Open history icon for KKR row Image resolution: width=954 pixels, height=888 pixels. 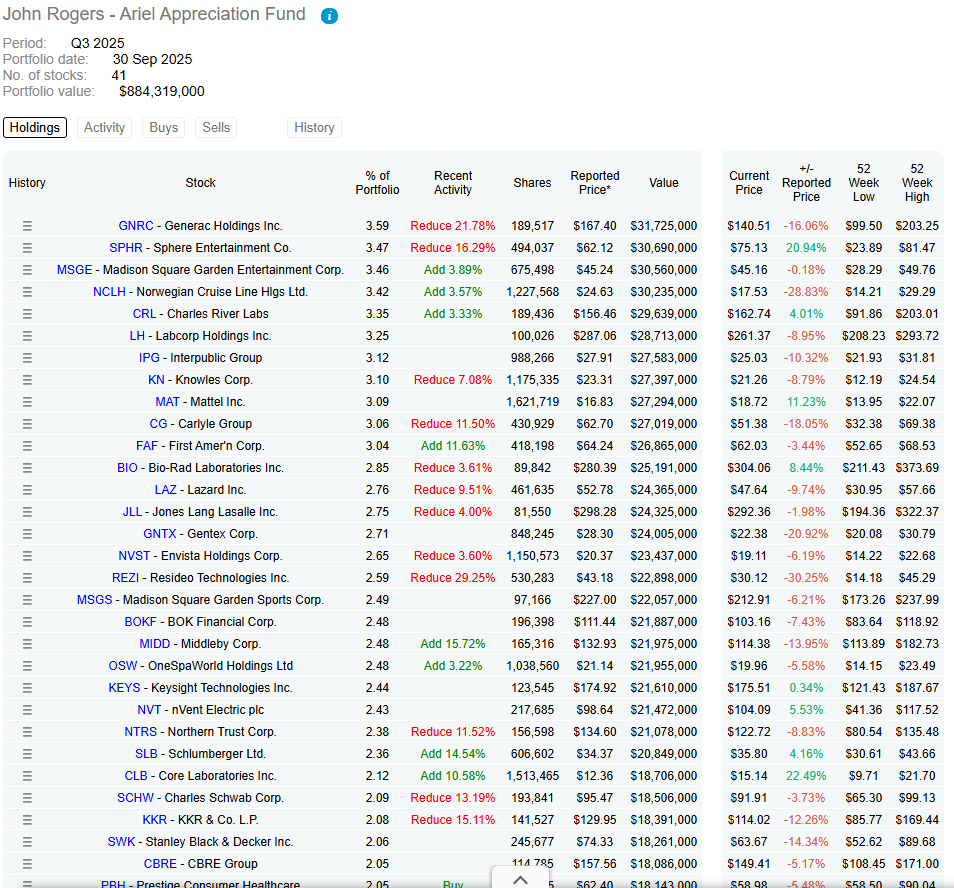pos(27,820)
